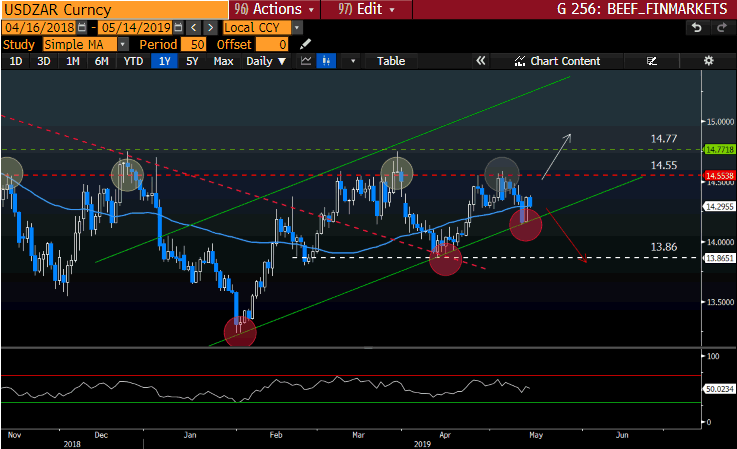Open the start date calendar picker
This screenshot has height=449, width=737.
81,28
